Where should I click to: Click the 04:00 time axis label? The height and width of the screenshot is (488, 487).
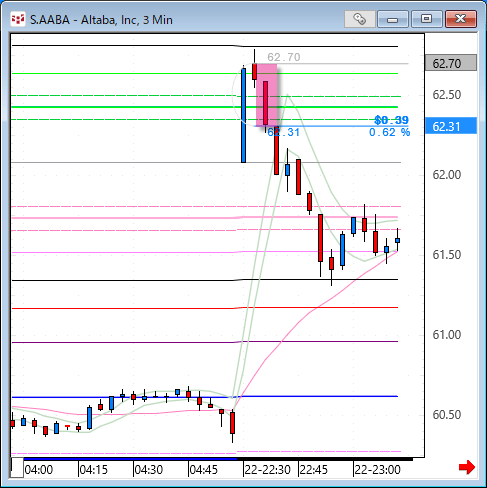click(x=39, y=470)
